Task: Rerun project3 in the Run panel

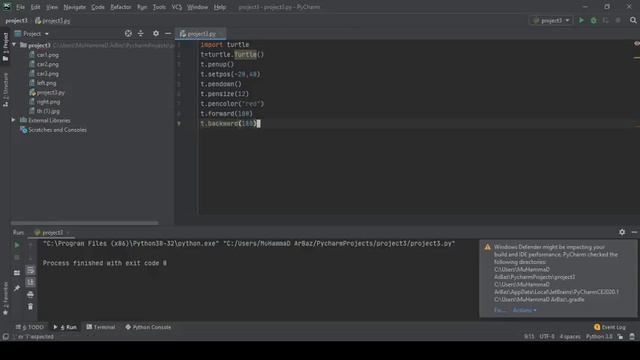Action: click(x=17, y=245)
